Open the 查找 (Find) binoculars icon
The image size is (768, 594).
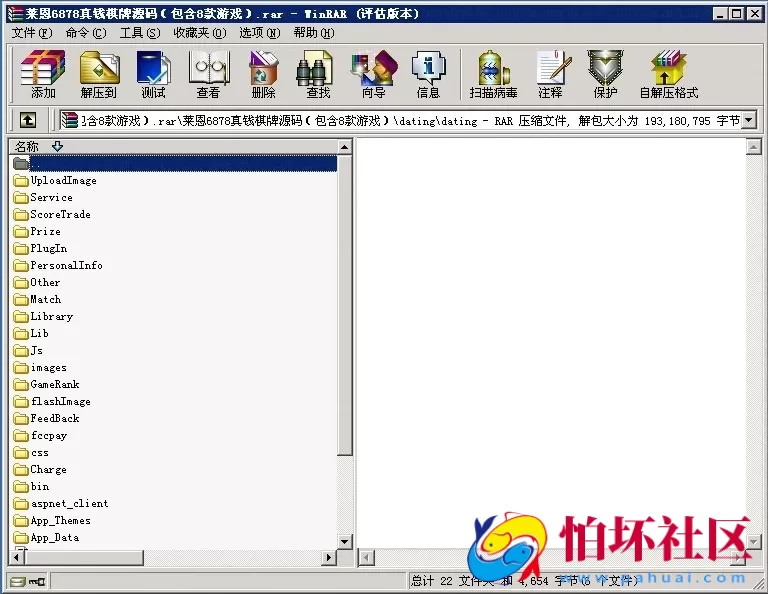(318, 74)
